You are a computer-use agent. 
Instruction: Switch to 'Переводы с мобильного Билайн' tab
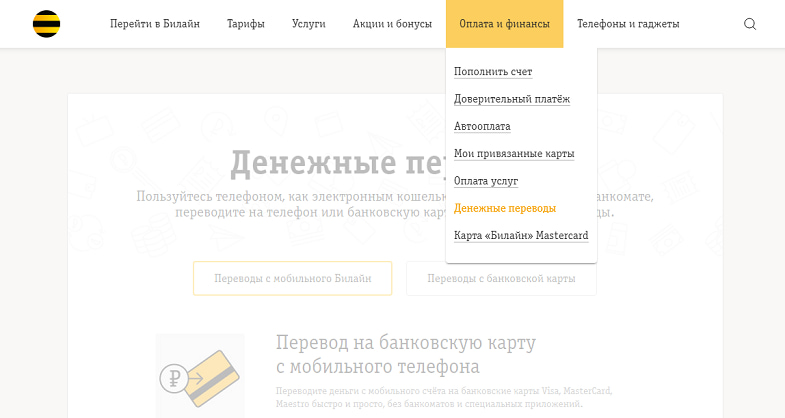pyautogui.click(x=292, y=278)
